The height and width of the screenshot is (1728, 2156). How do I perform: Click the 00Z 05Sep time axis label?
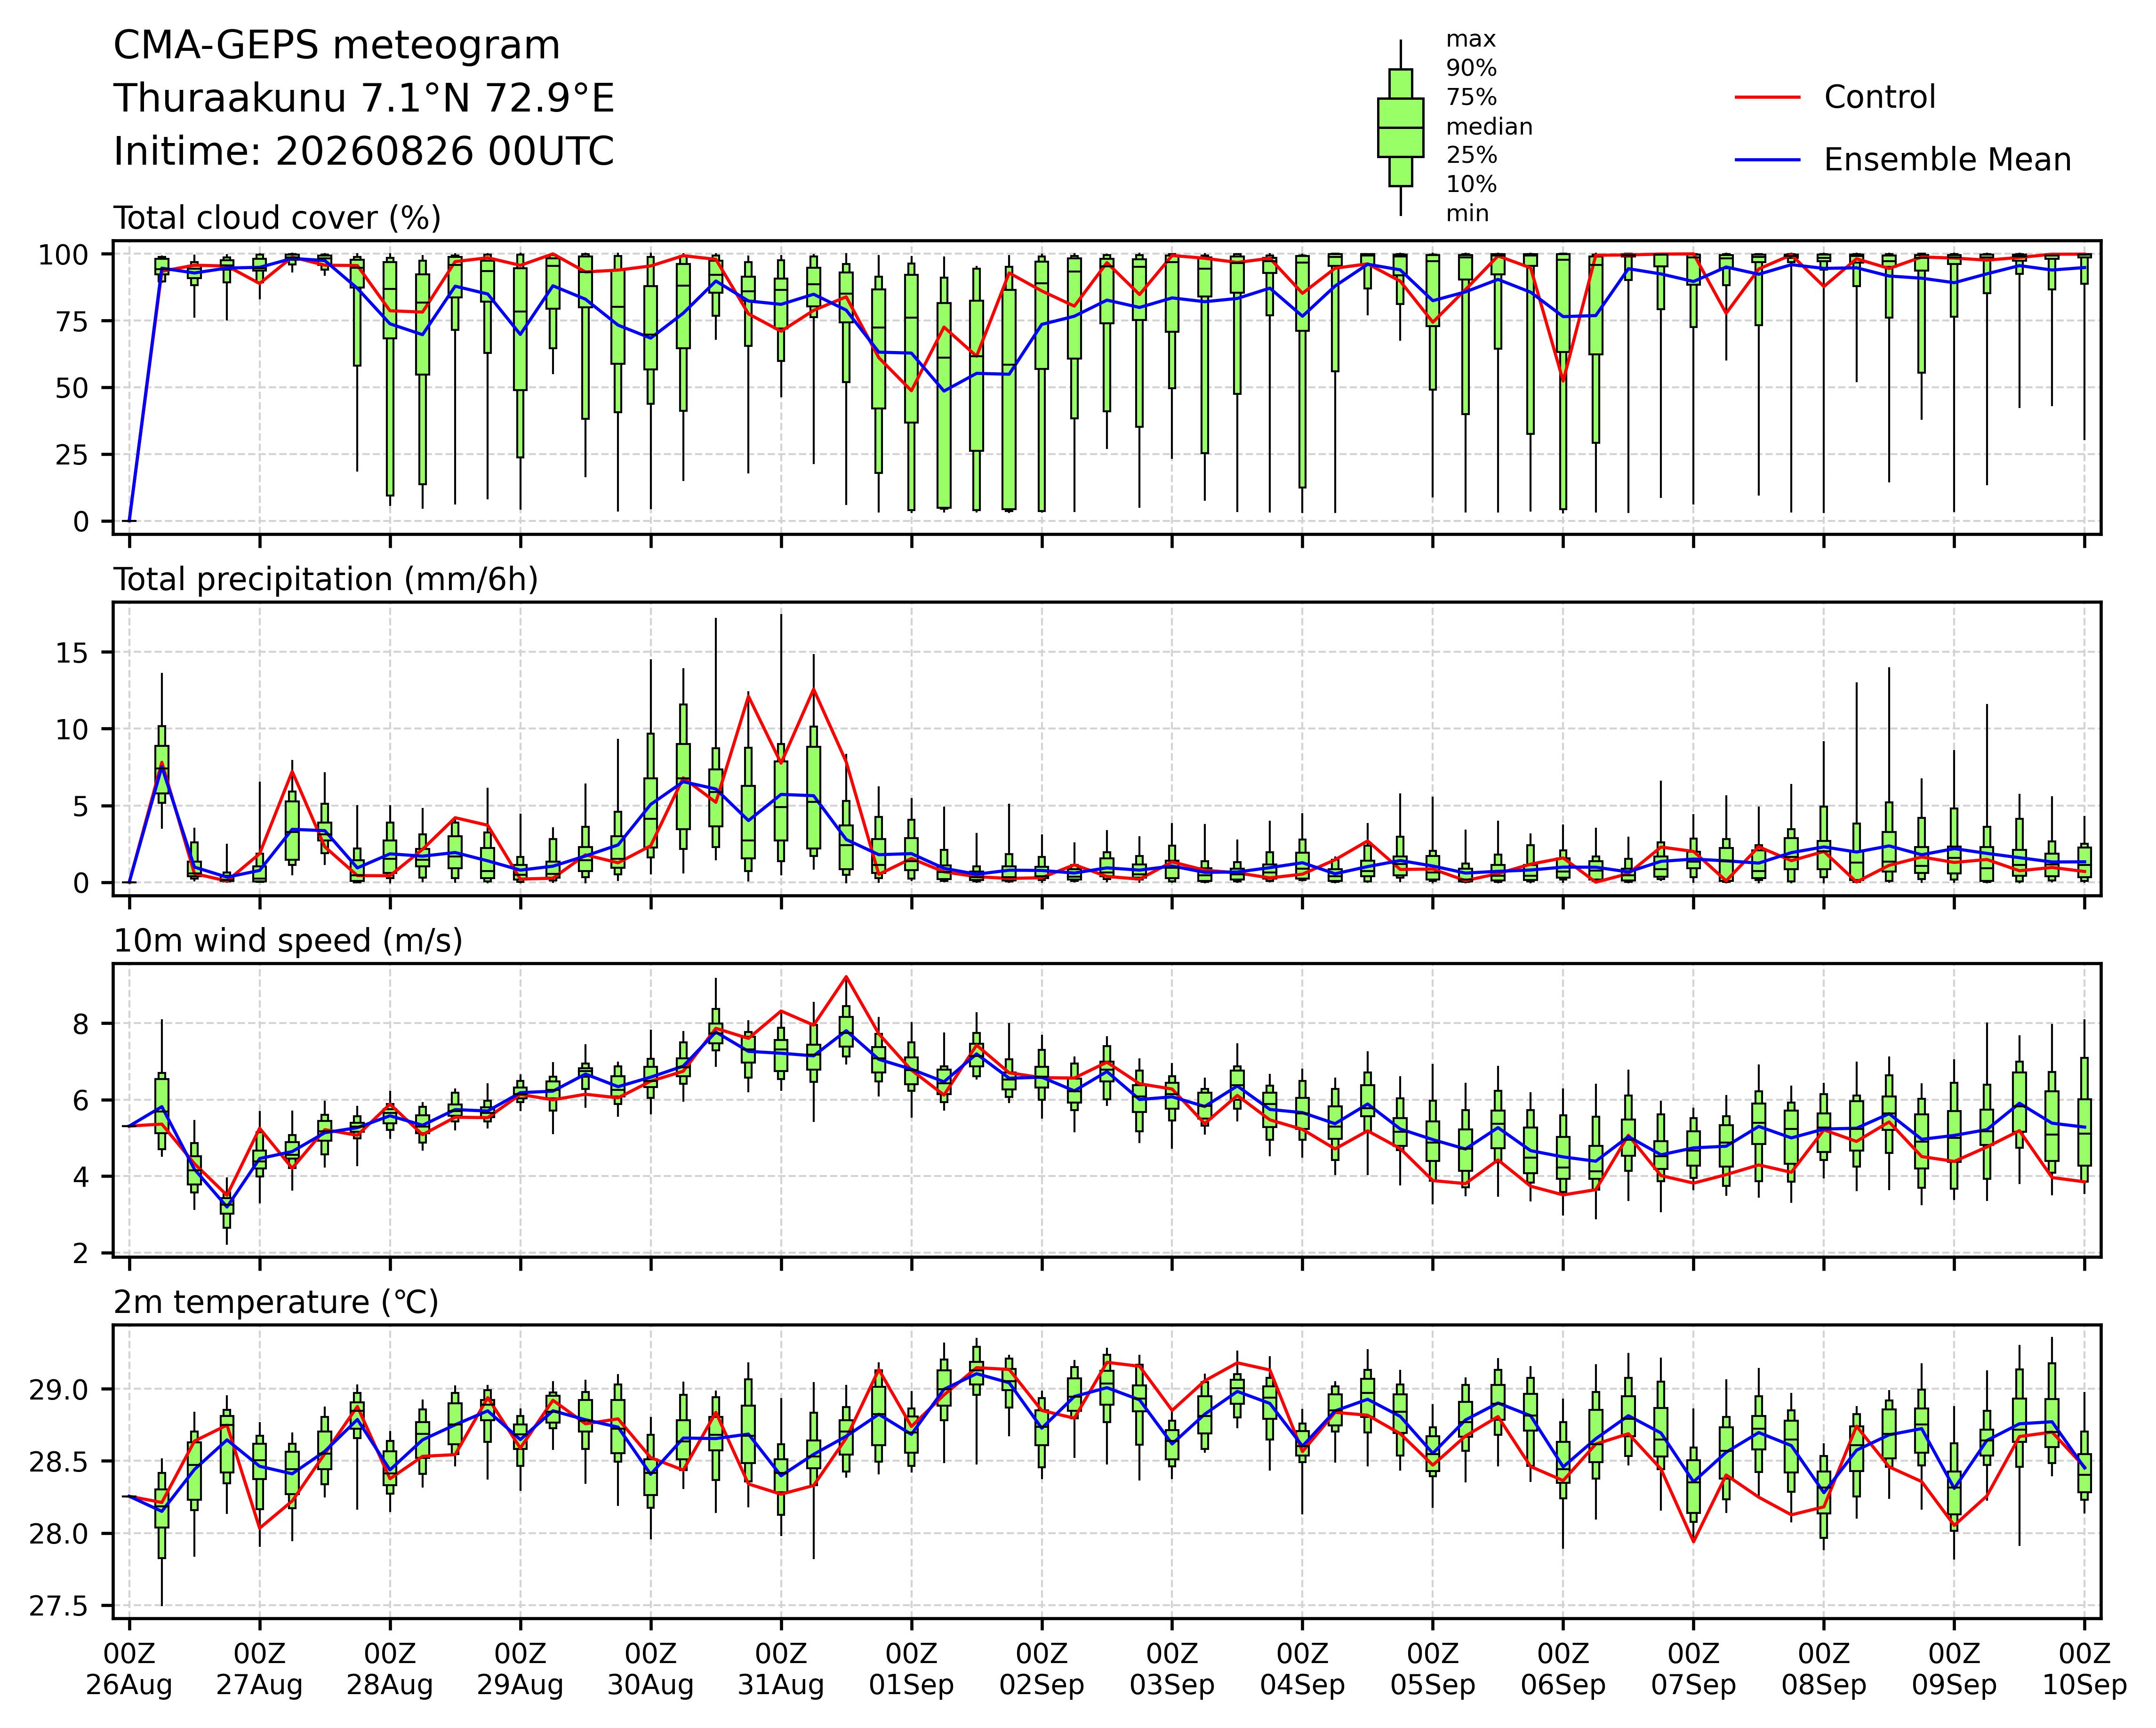[1433, 1669]
